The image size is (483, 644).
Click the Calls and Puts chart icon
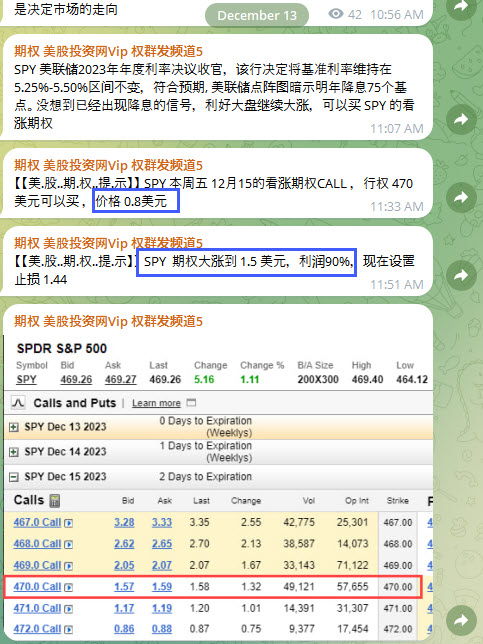pyautogui.click(x=18, y=402)
